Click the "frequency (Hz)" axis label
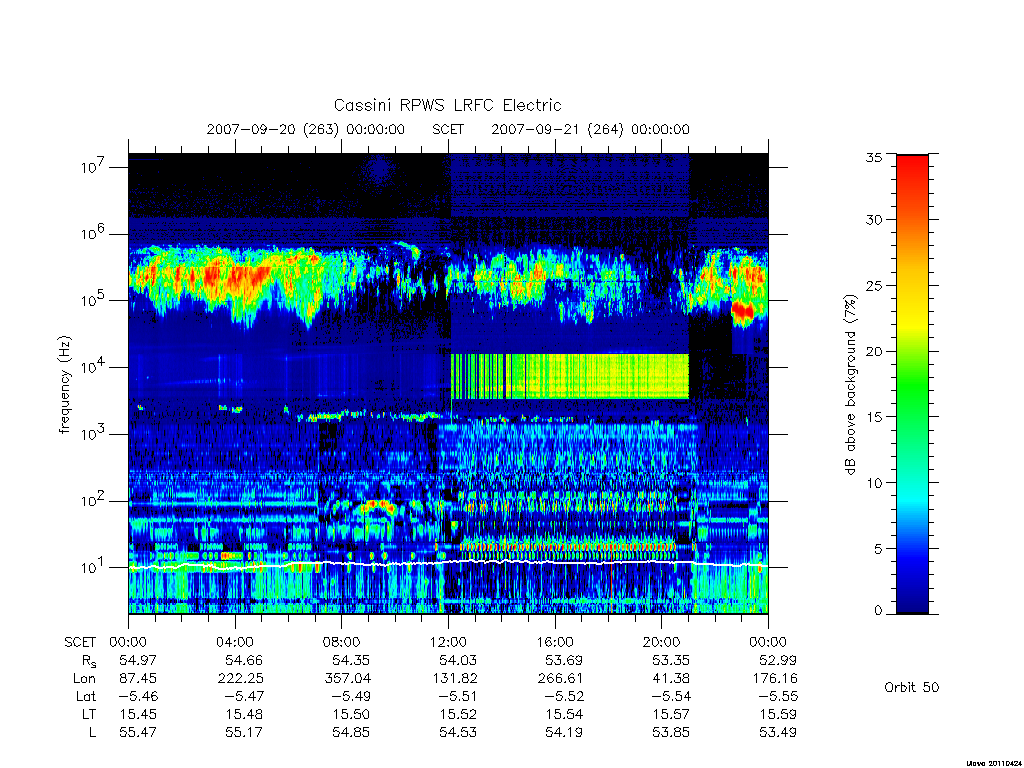The width and height of the screenshot is (1024, 768). click(x=64, y=385)
